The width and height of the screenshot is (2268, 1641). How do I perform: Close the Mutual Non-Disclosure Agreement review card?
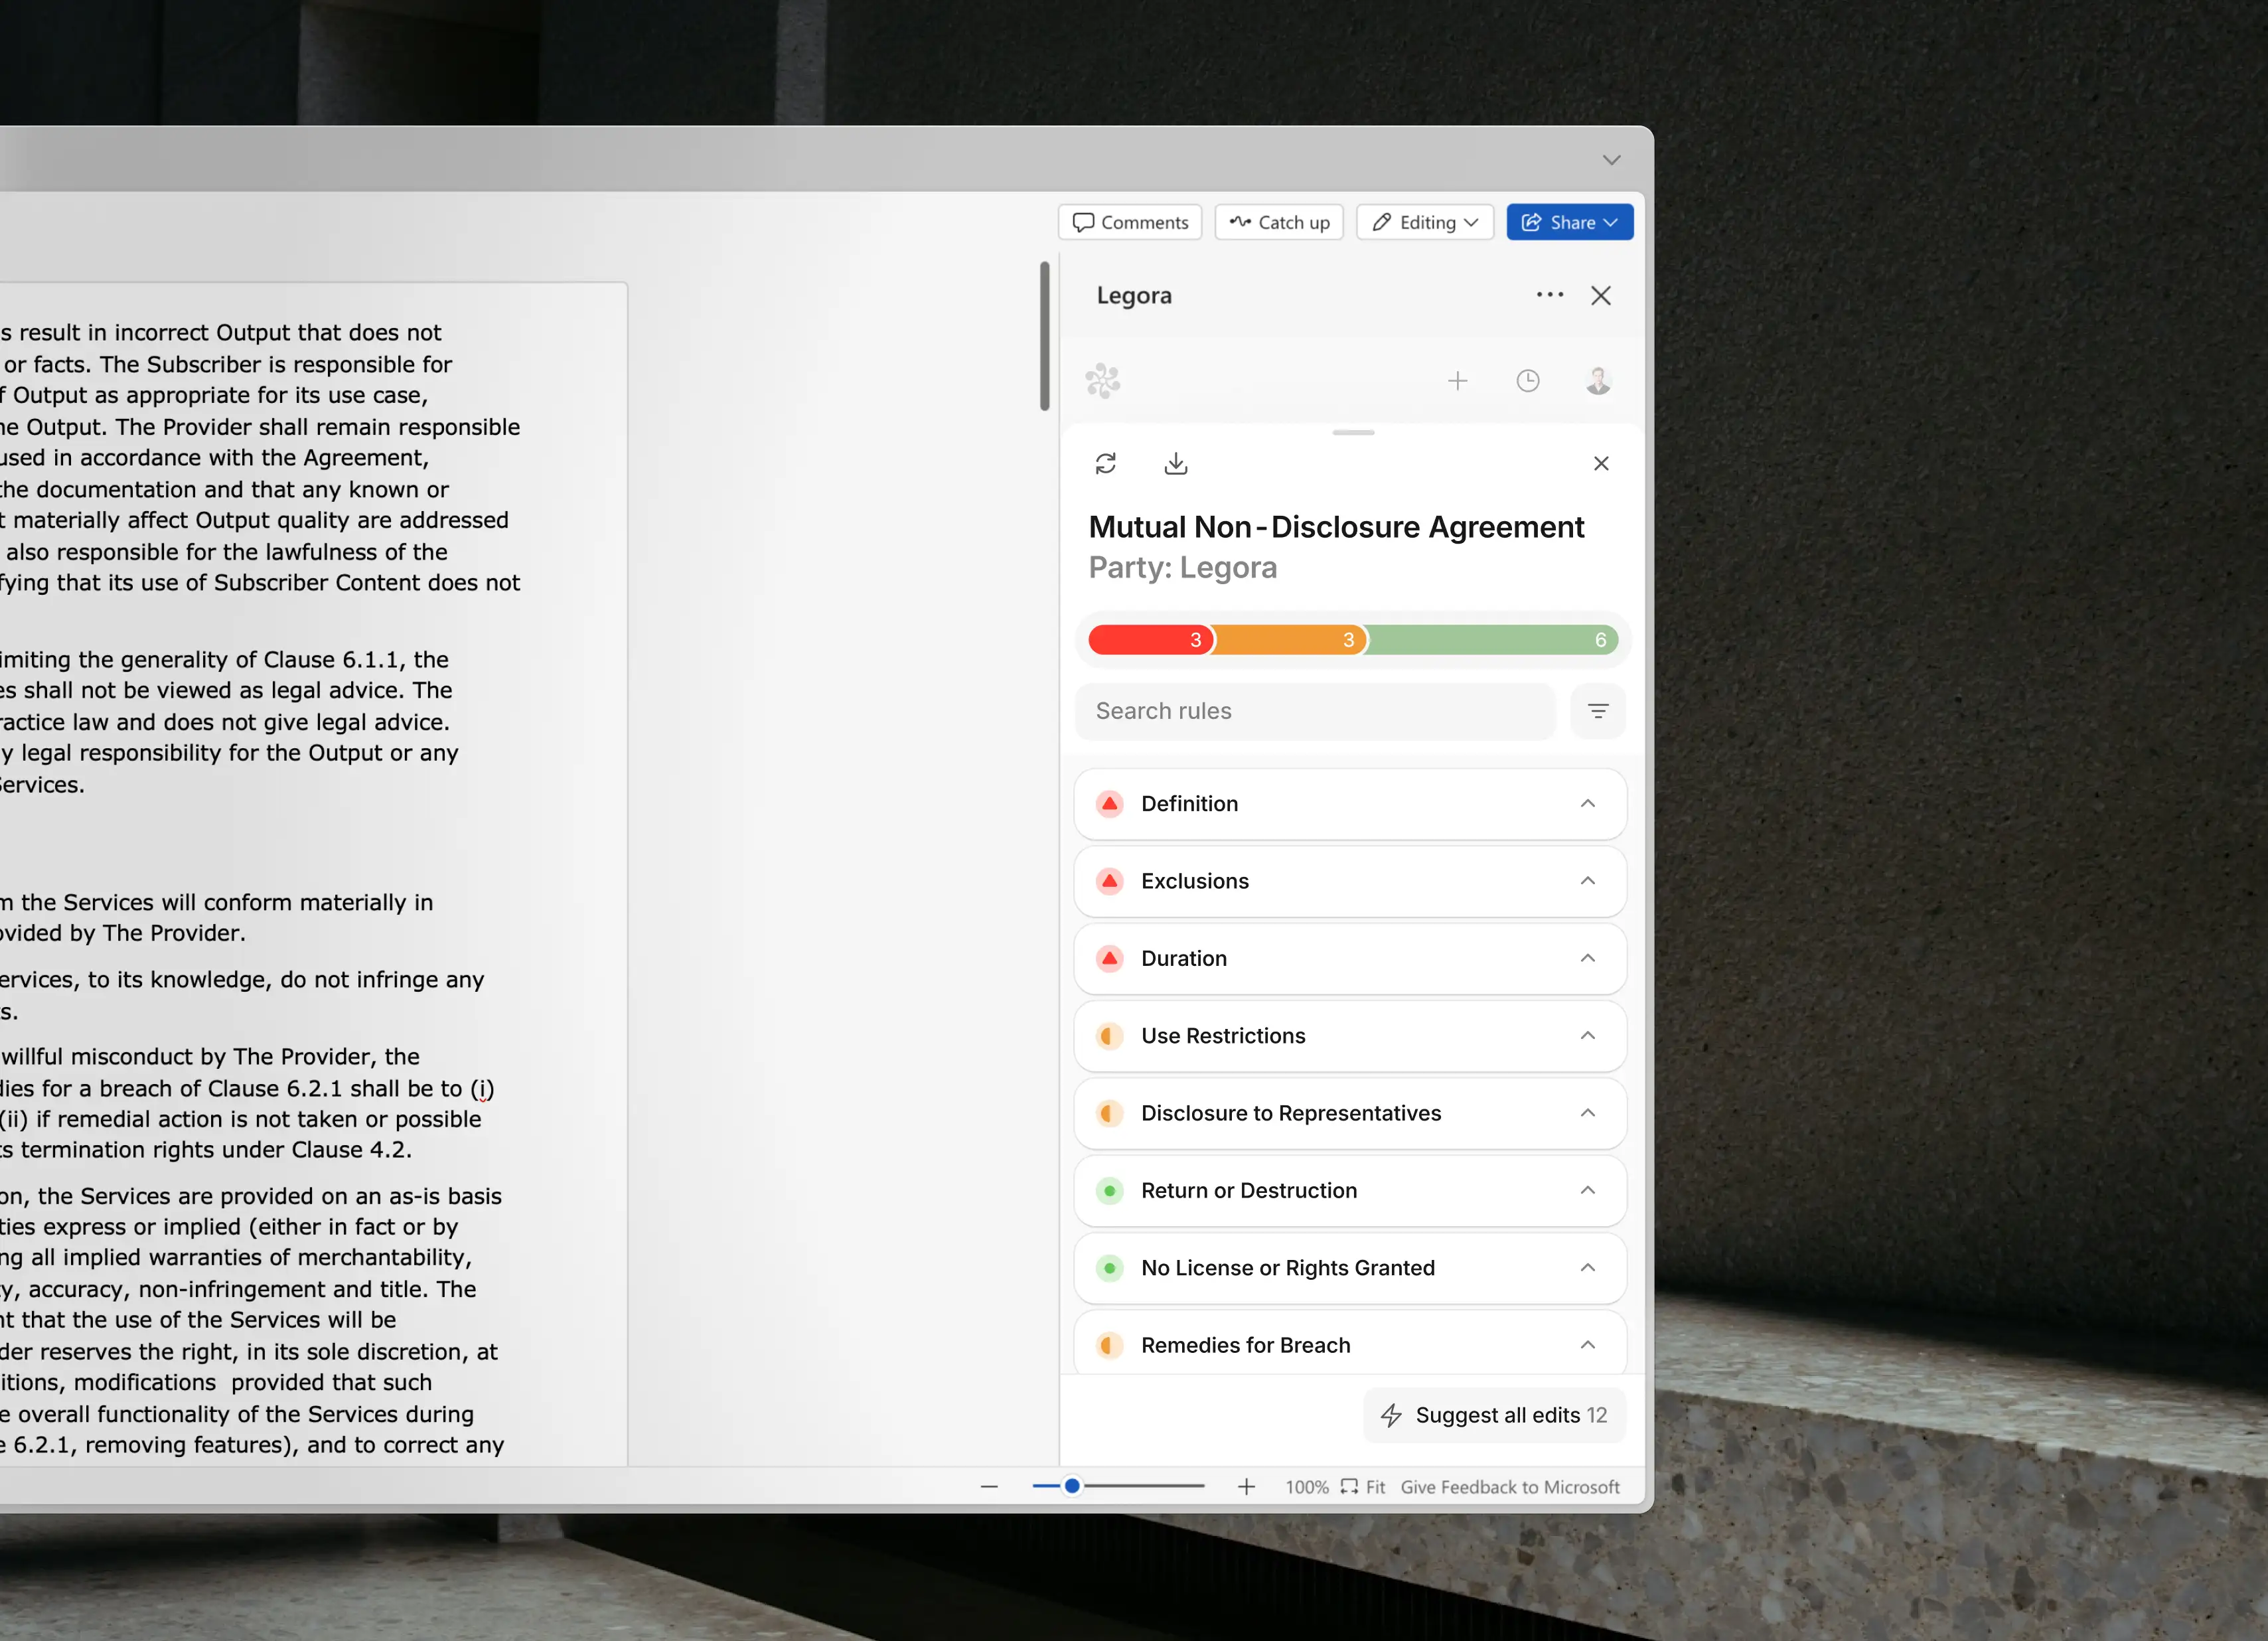1601,463
